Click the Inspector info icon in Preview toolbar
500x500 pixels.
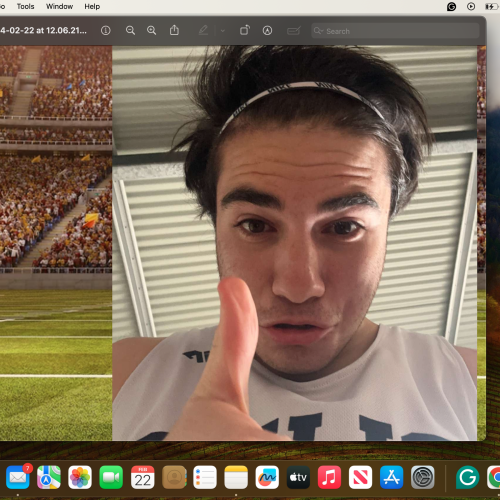[106, 31]
